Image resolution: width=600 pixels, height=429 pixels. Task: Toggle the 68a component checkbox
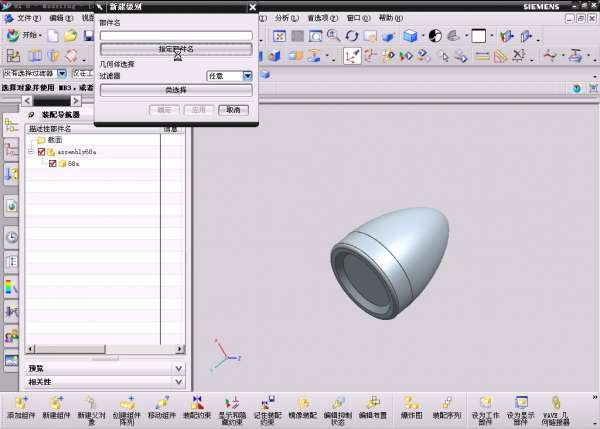(53, 163)
